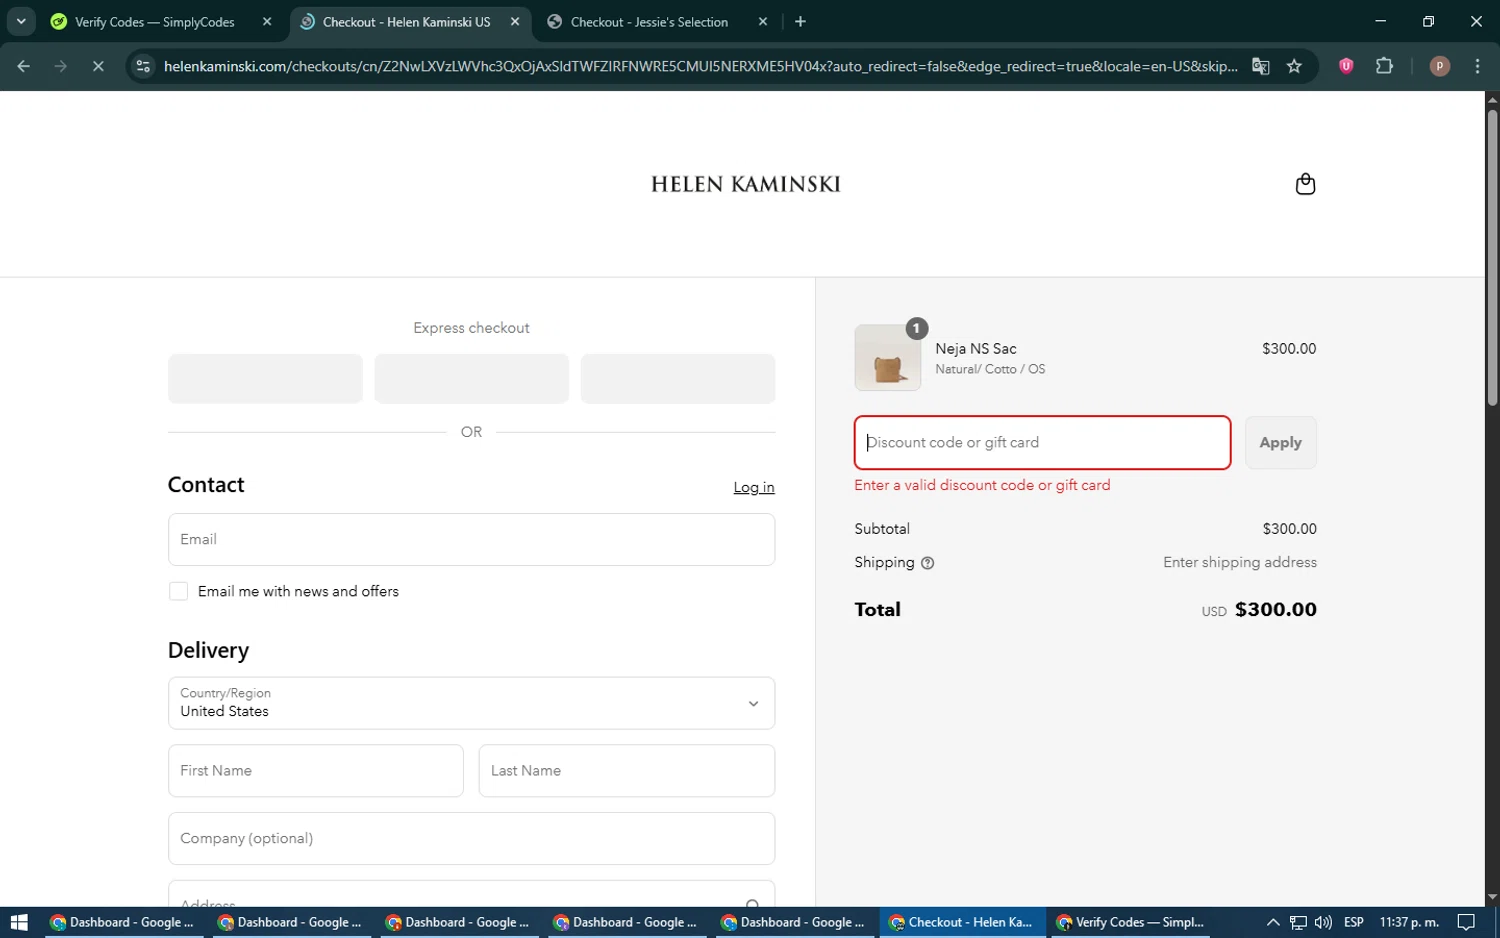This screenshot has width=1500, height=938.
Task: Click the Log in link
Action: 753,488
